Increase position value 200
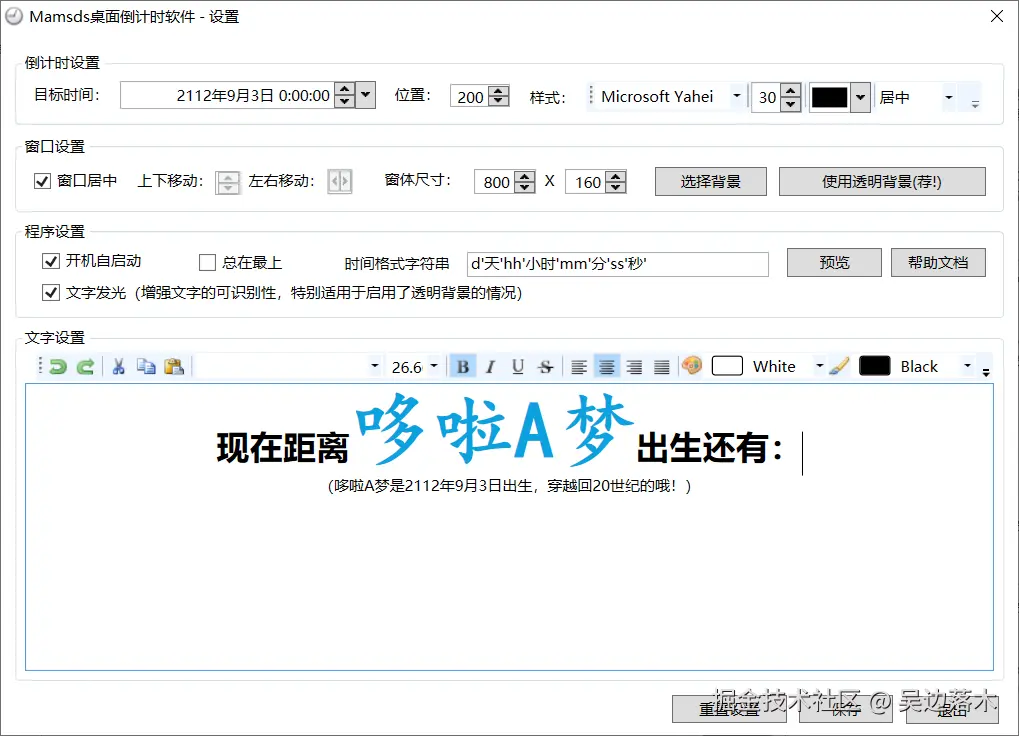 pos(498,90)
